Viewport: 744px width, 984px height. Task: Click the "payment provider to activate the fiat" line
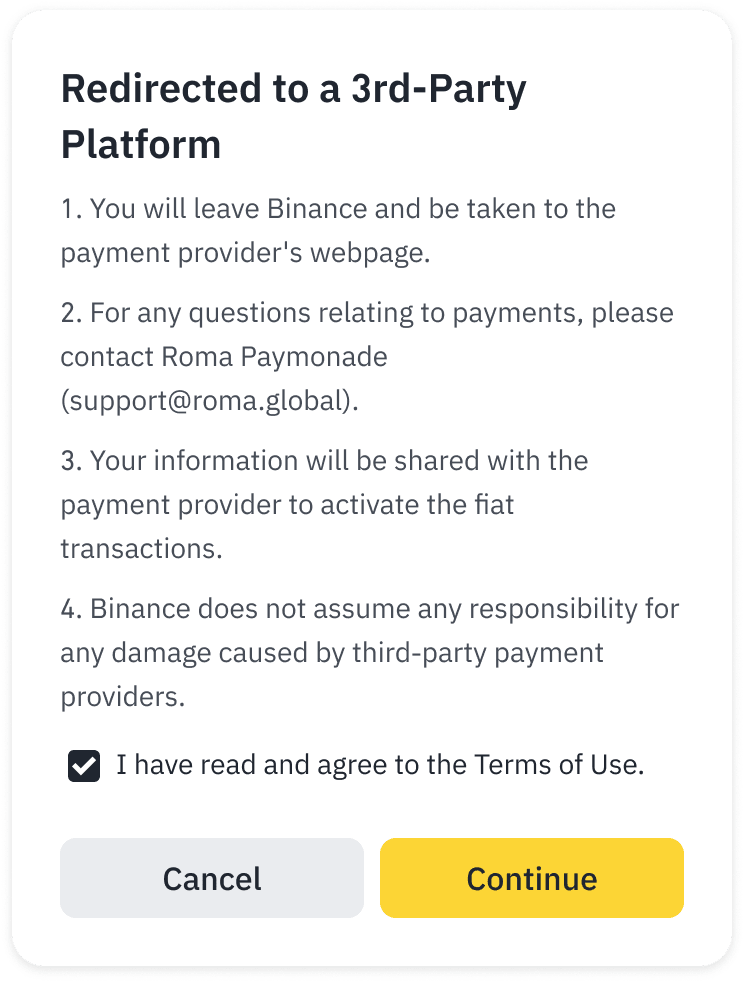click(287, 504)
